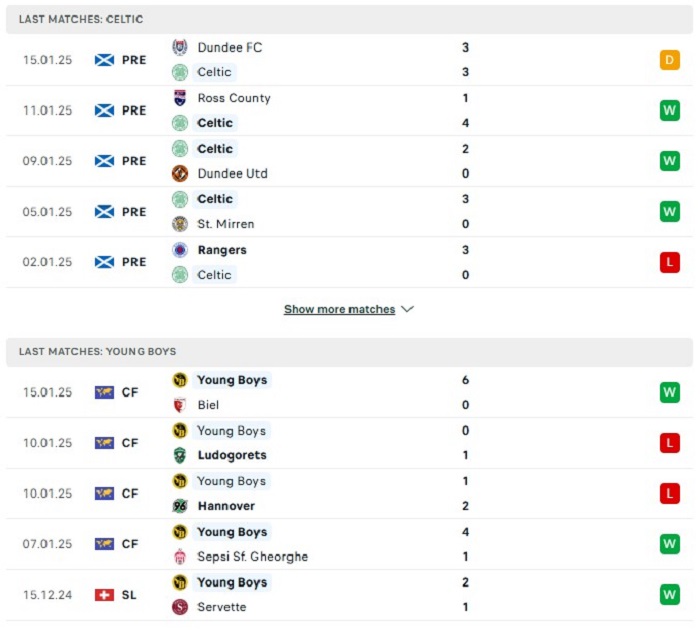Click the Sepsi Sf. Gheorghe crest
Viewport: 700px width, 634px height.
click(x=180, y=556)
